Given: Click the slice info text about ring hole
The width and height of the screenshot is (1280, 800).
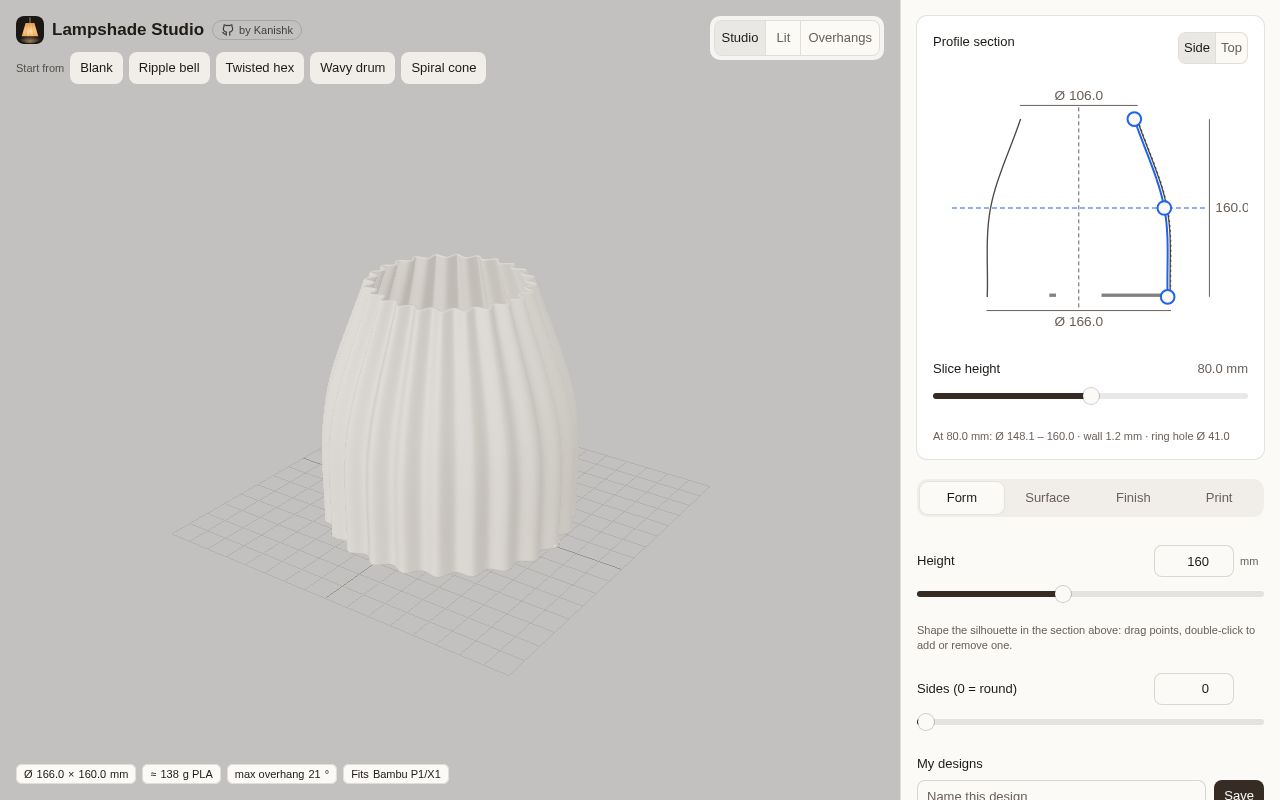Looking at the screenshot, I should [x=1081, y=436].
